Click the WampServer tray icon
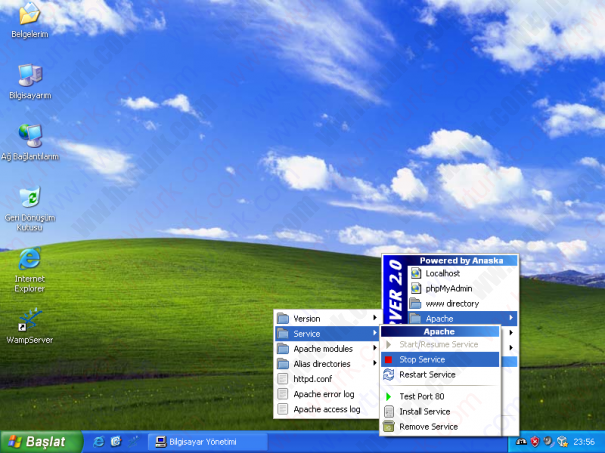The image size is (605, 453). tap(521, 442)
